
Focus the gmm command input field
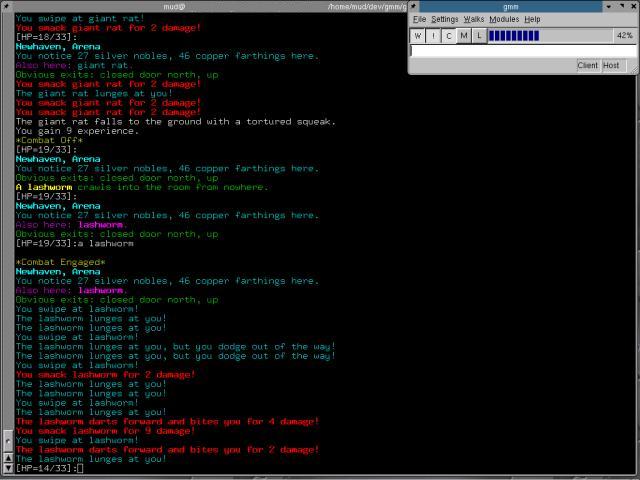[x=522, y=50]
